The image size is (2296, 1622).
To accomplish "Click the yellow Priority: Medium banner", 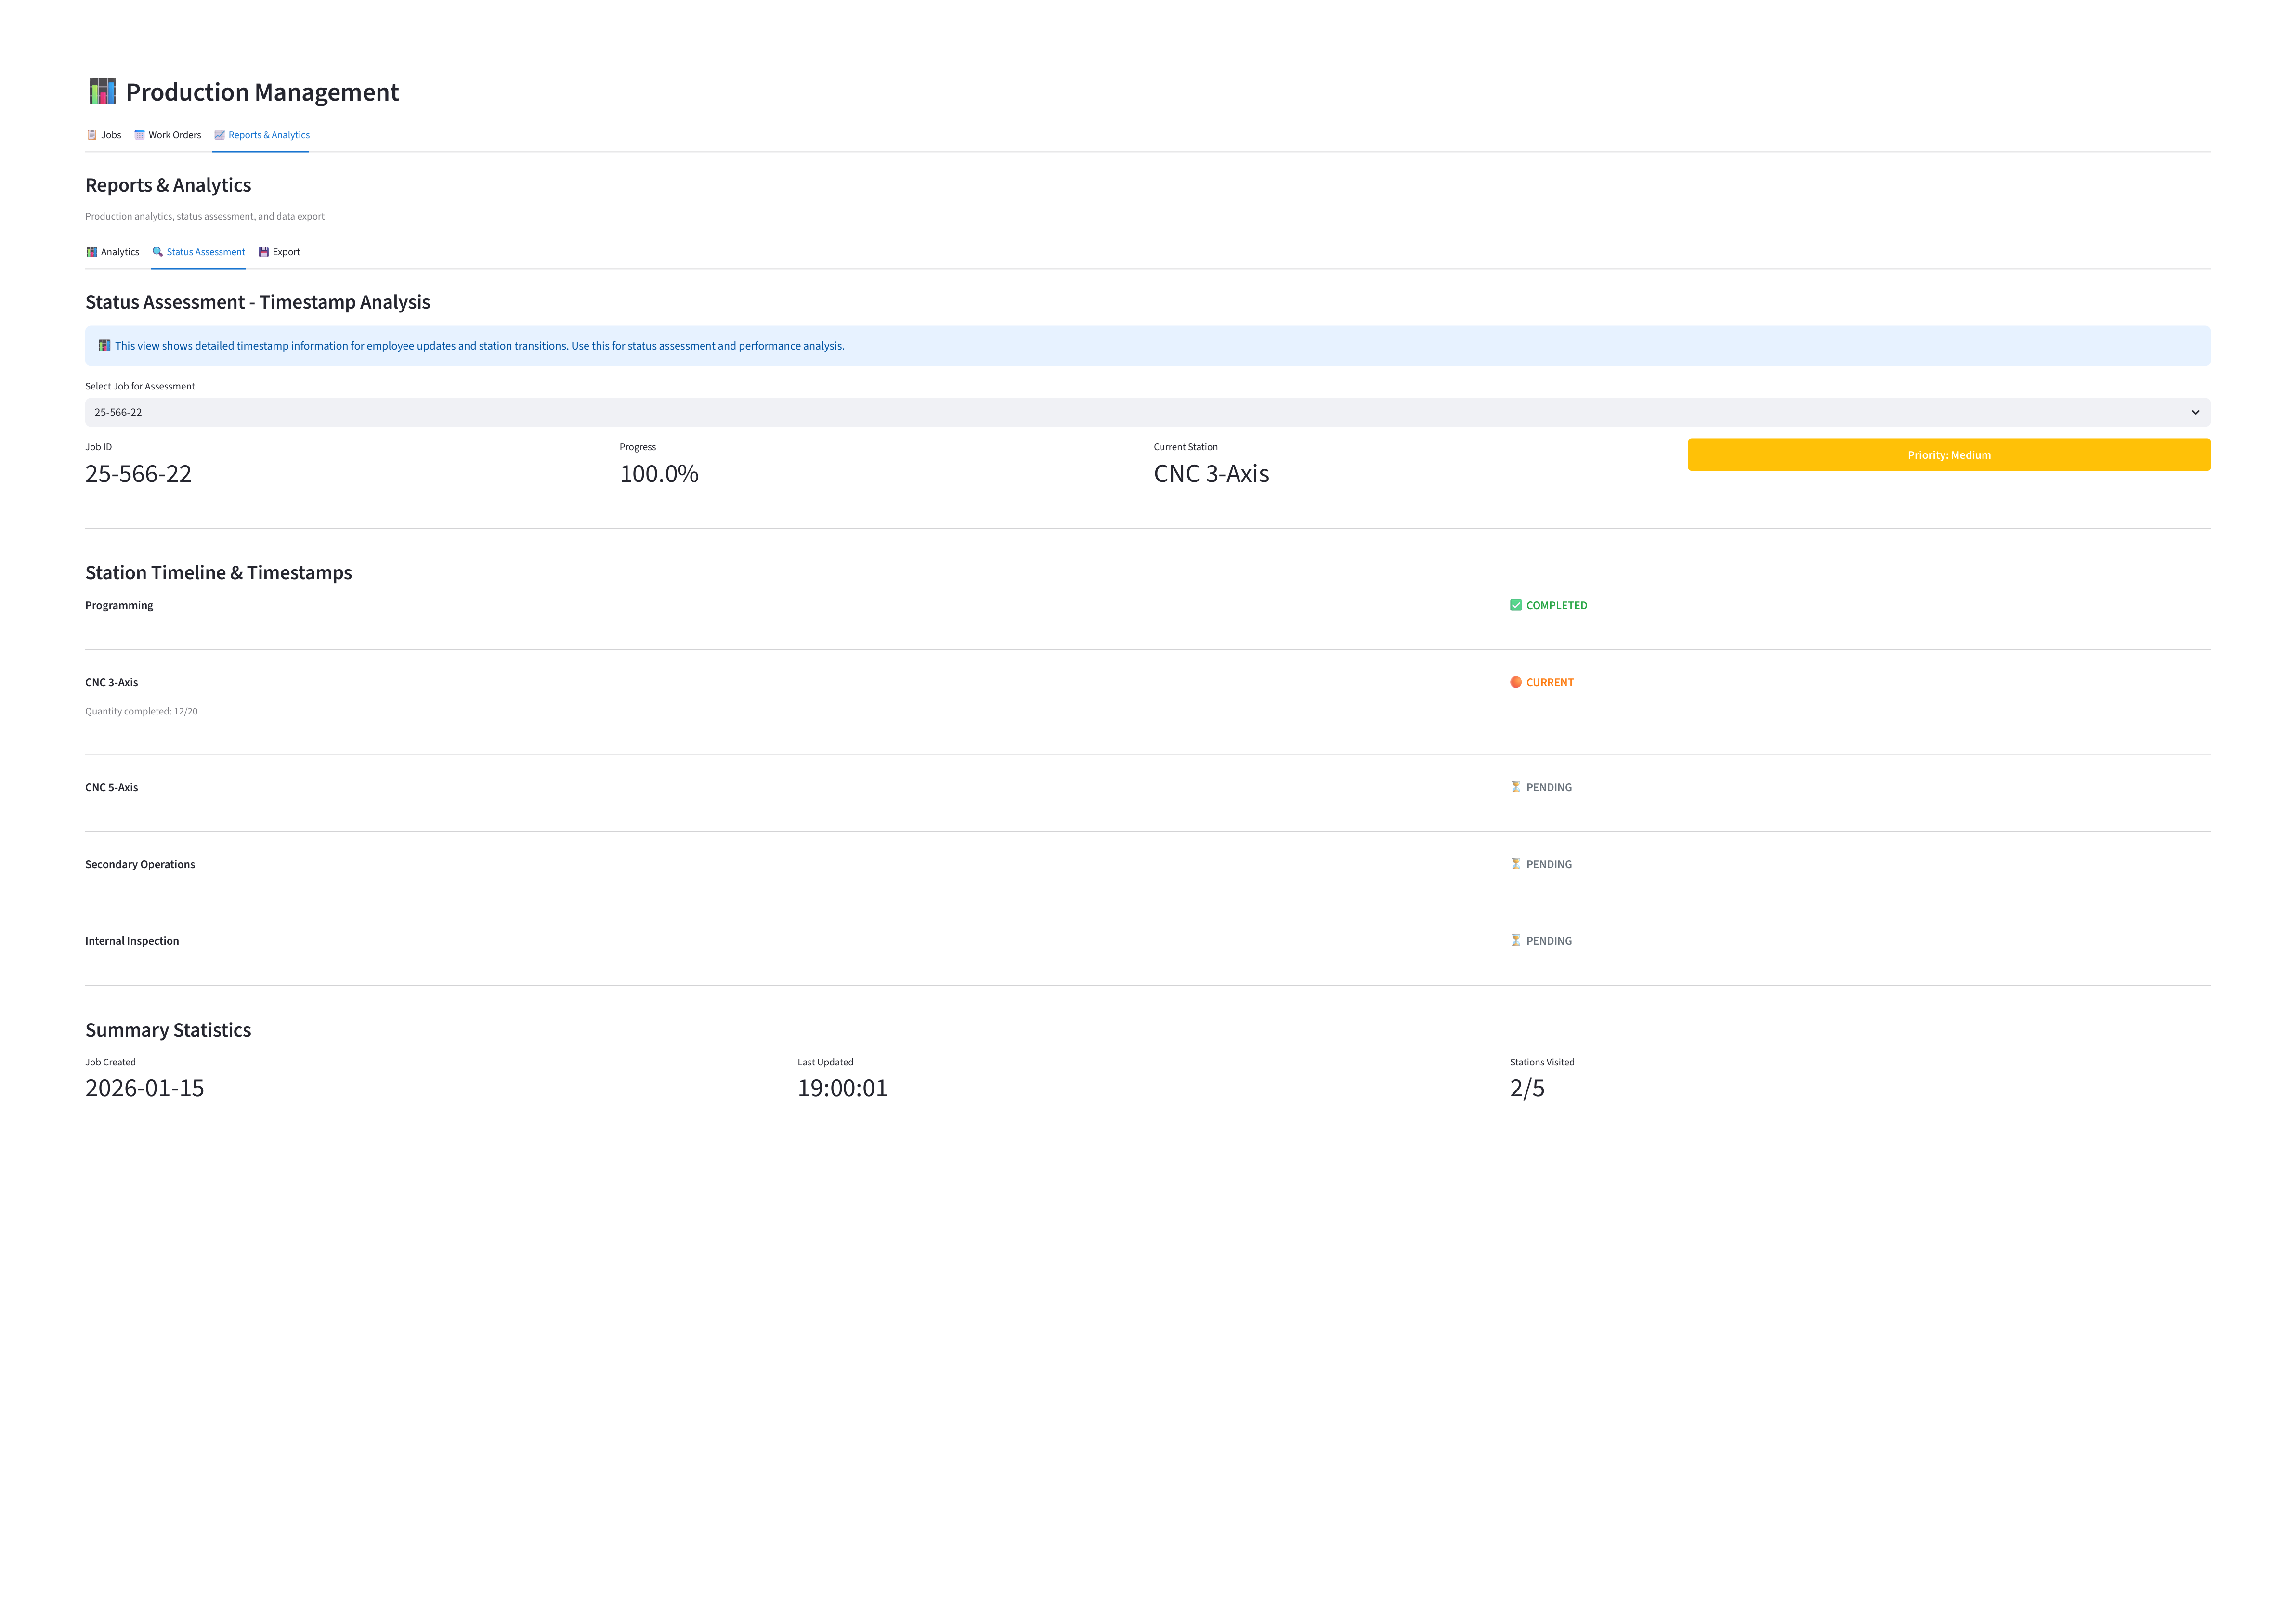I will (1949, 455).
